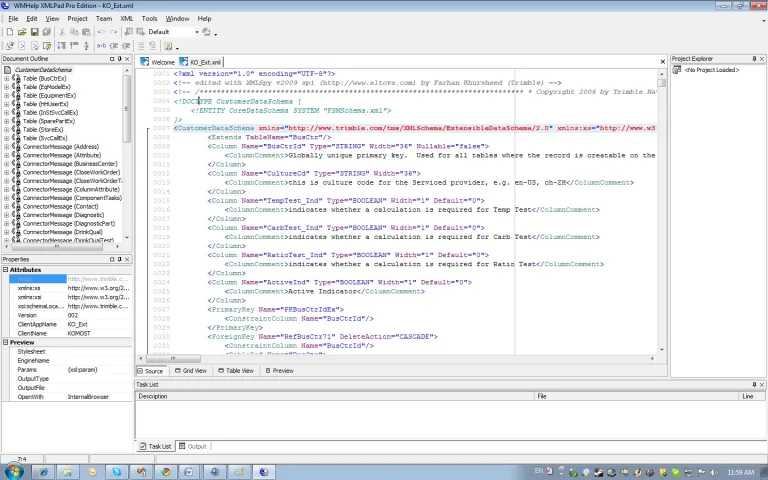Expand the Table (BusCtrEx) tree node
768x480 pixels.
tap(6, 78)
